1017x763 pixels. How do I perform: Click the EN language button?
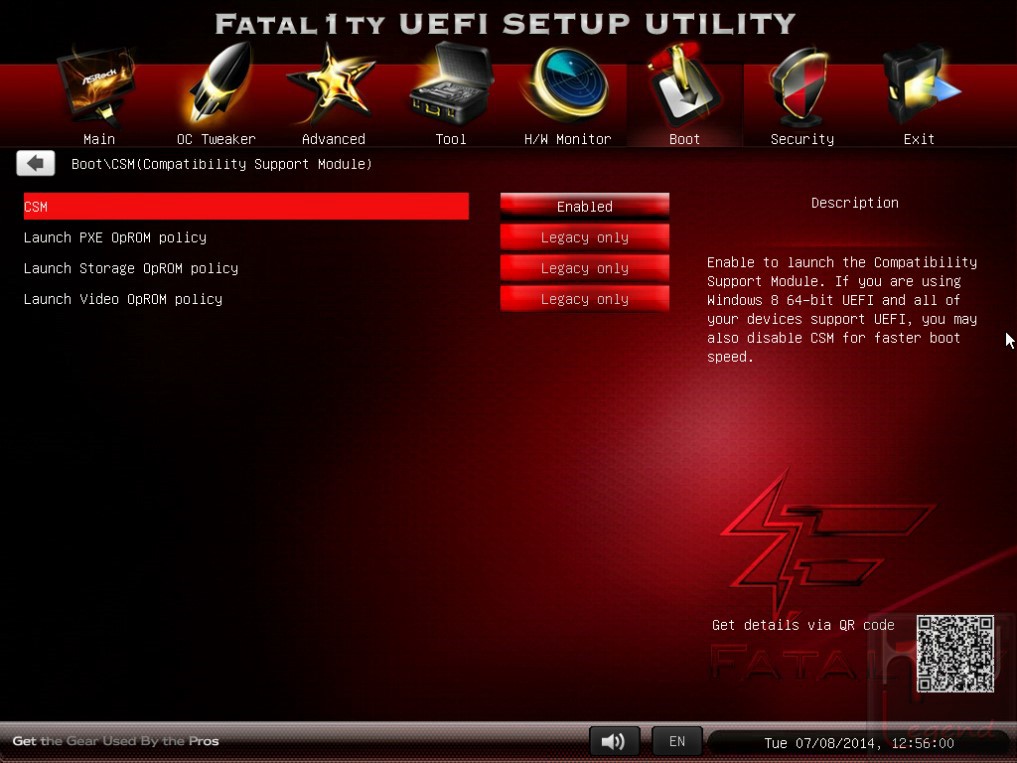(676, 741)
